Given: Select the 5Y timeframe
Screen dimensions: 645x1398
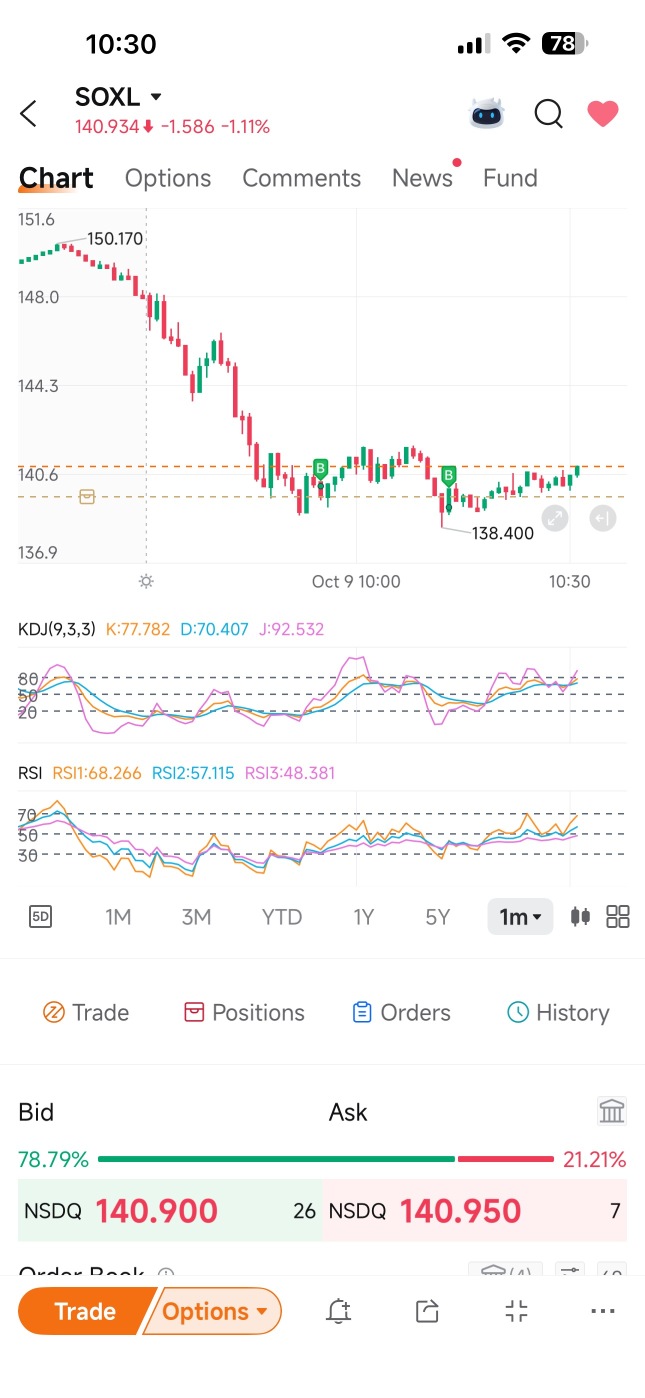Looking at the screenshot, I should pos(438,917).
